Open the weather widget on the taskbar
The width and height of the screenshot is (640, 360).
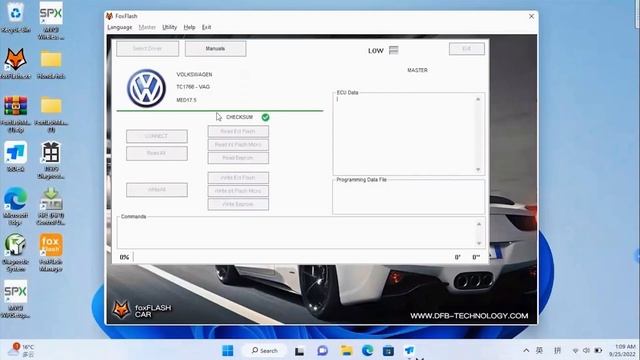click(x=22, y=351)
